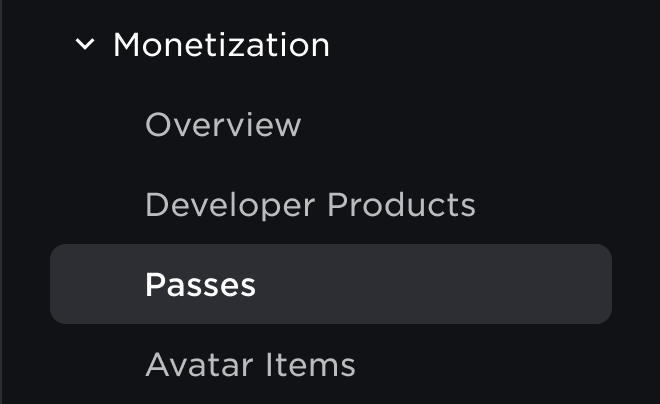Hide the Monetization submenu using its chevron

85,45
